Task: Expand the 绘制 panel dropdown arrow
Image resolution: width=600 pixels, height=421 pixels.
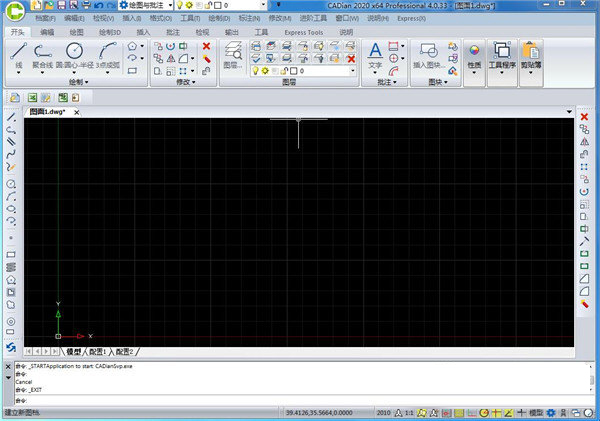Action: pos(89,82)
